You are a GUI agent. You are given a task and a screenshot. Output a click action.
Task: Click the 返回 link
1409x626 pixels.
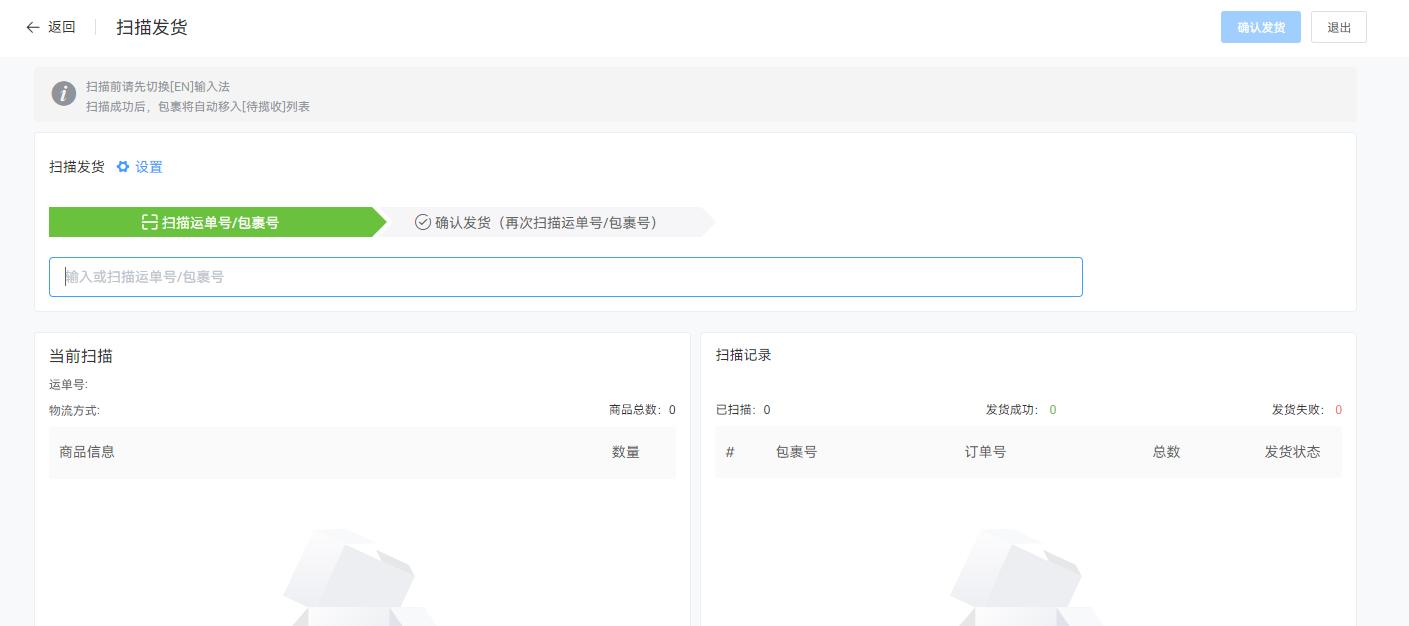[58, 28]
